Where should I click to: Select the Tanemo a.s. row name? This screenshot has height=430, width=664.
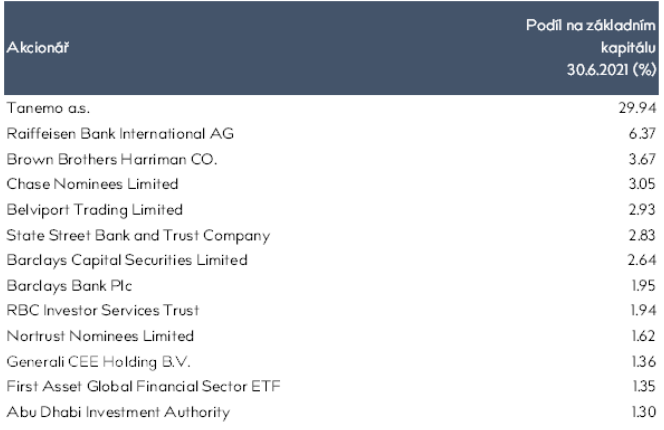click(x=48, y=108)
